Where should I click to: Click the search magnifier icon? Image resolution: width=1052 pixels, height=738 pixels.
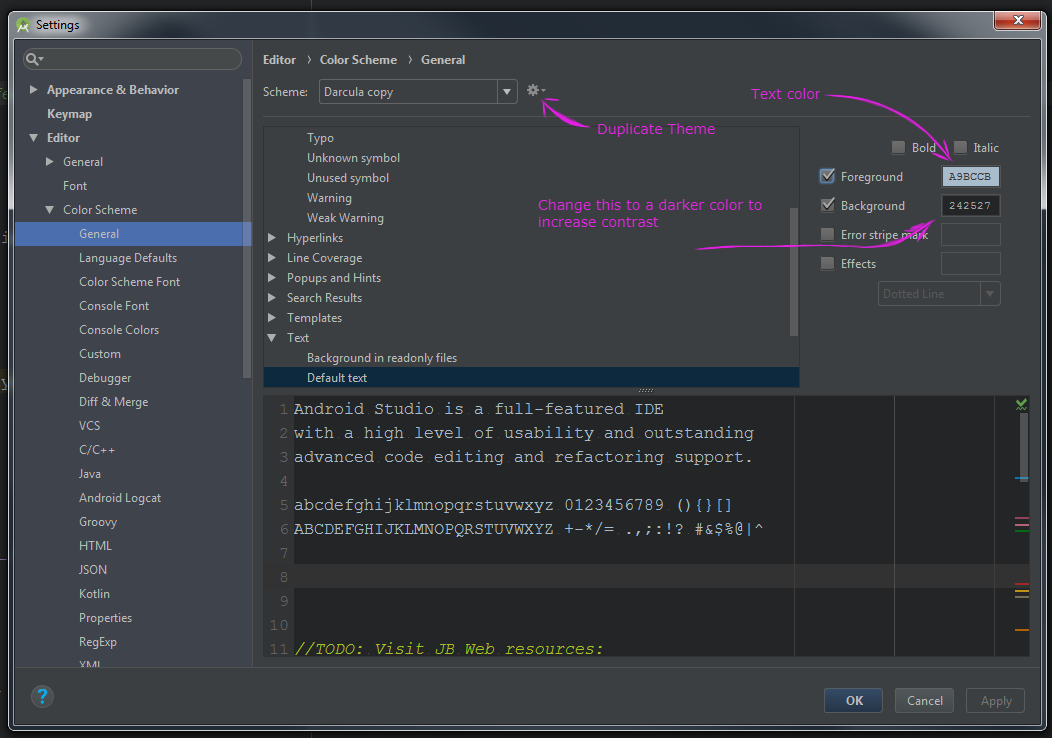[x=33, y=59]
